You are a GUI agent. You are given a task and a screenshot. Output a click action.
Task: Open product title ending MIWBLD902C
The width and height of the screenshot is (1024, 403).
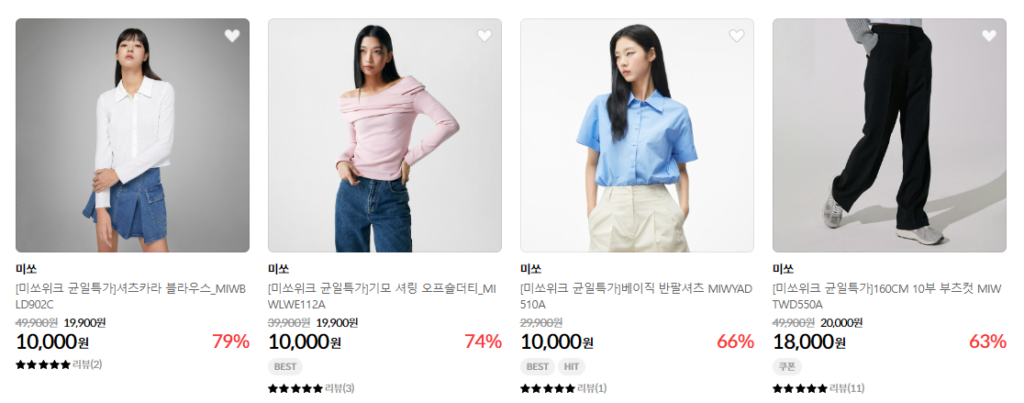[131, 297]
